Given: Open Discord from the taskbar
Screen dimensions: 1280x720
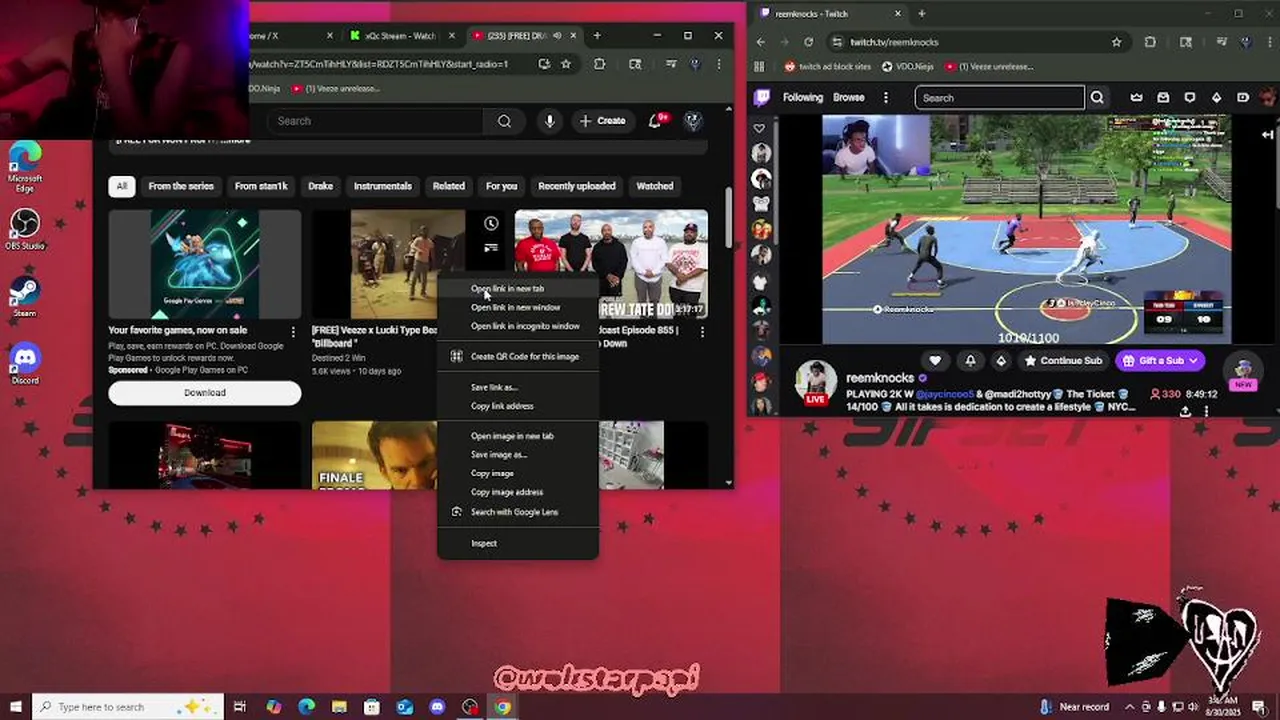Looking at the screenshot, I should (437, 707).
